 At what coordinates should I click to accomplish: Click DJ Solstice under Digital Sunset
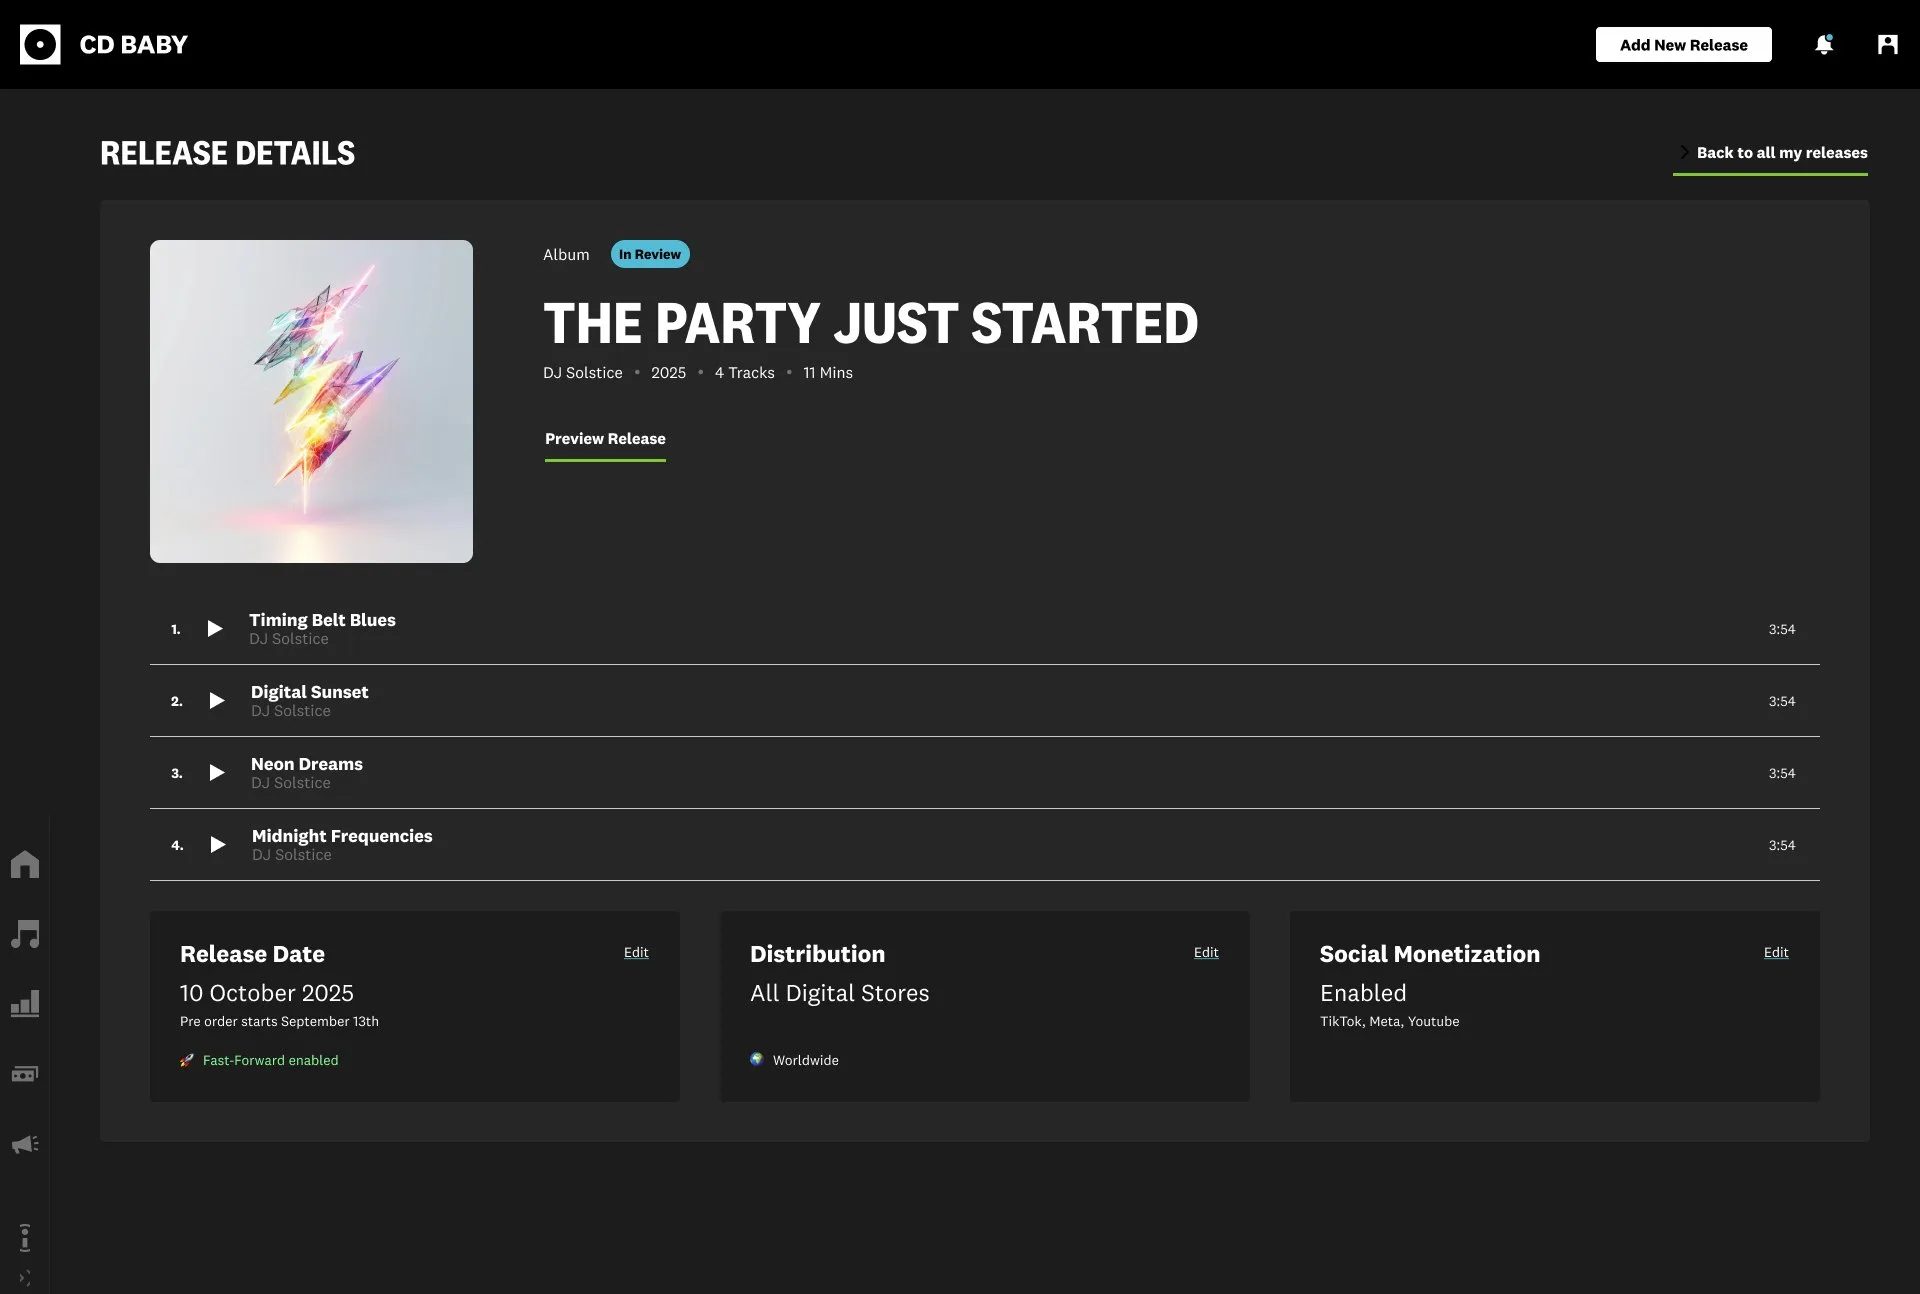click(291, 711)
